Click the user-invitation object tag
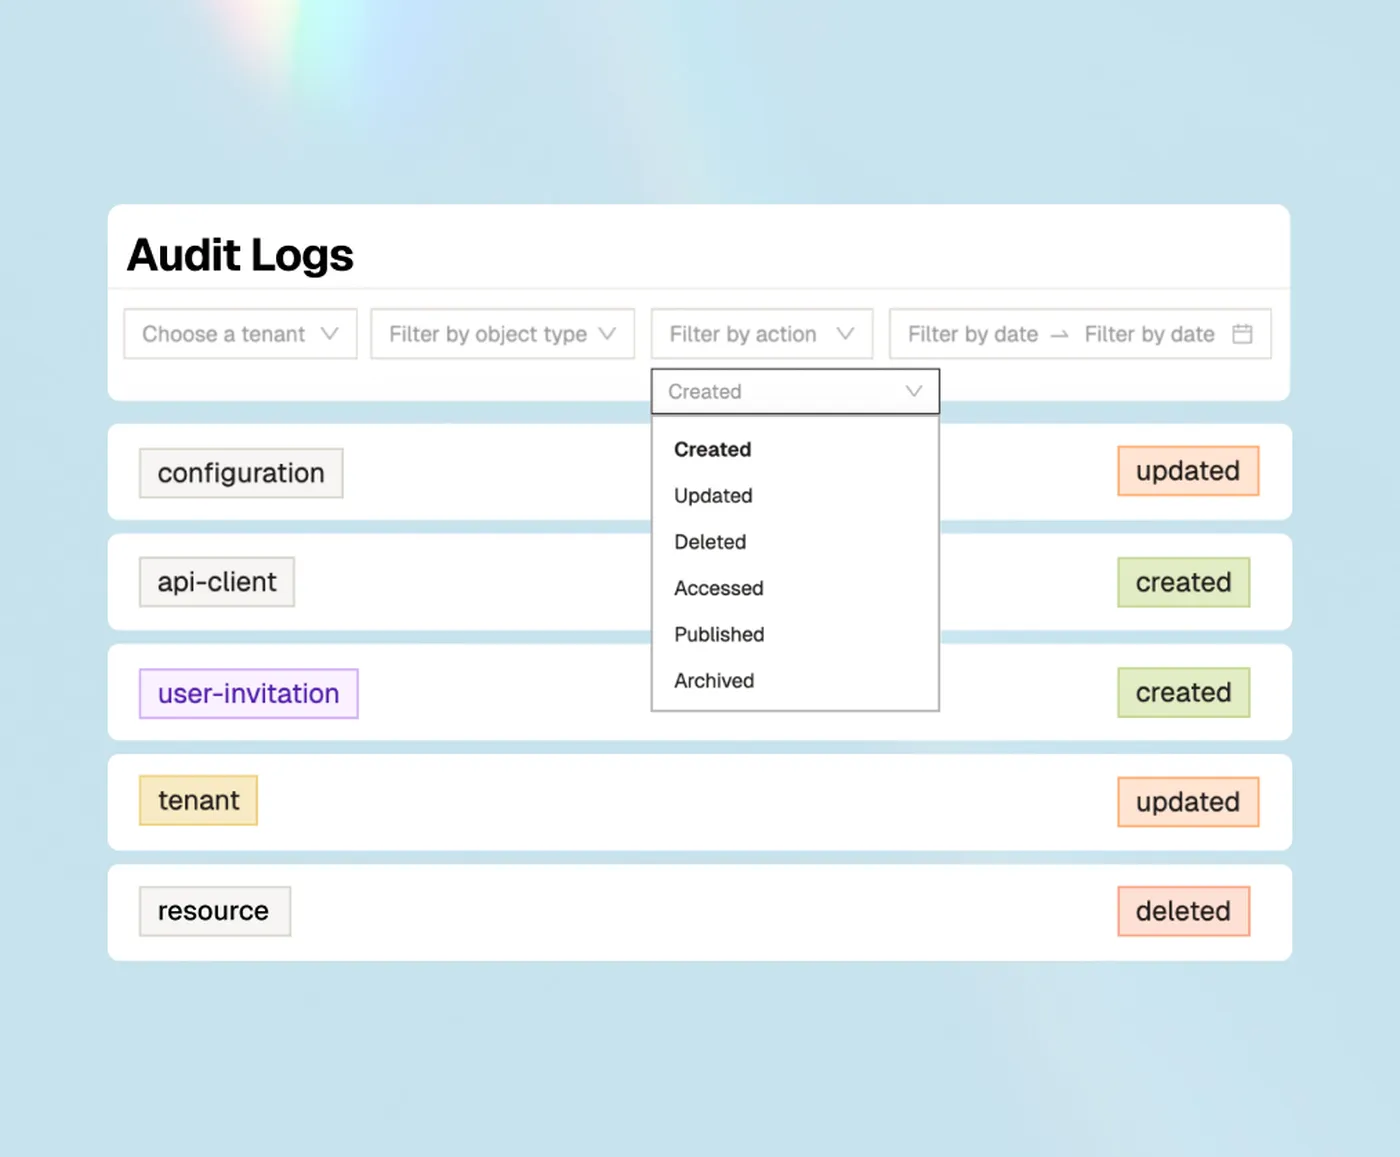1400x1157 pixels. coord(248,693)
